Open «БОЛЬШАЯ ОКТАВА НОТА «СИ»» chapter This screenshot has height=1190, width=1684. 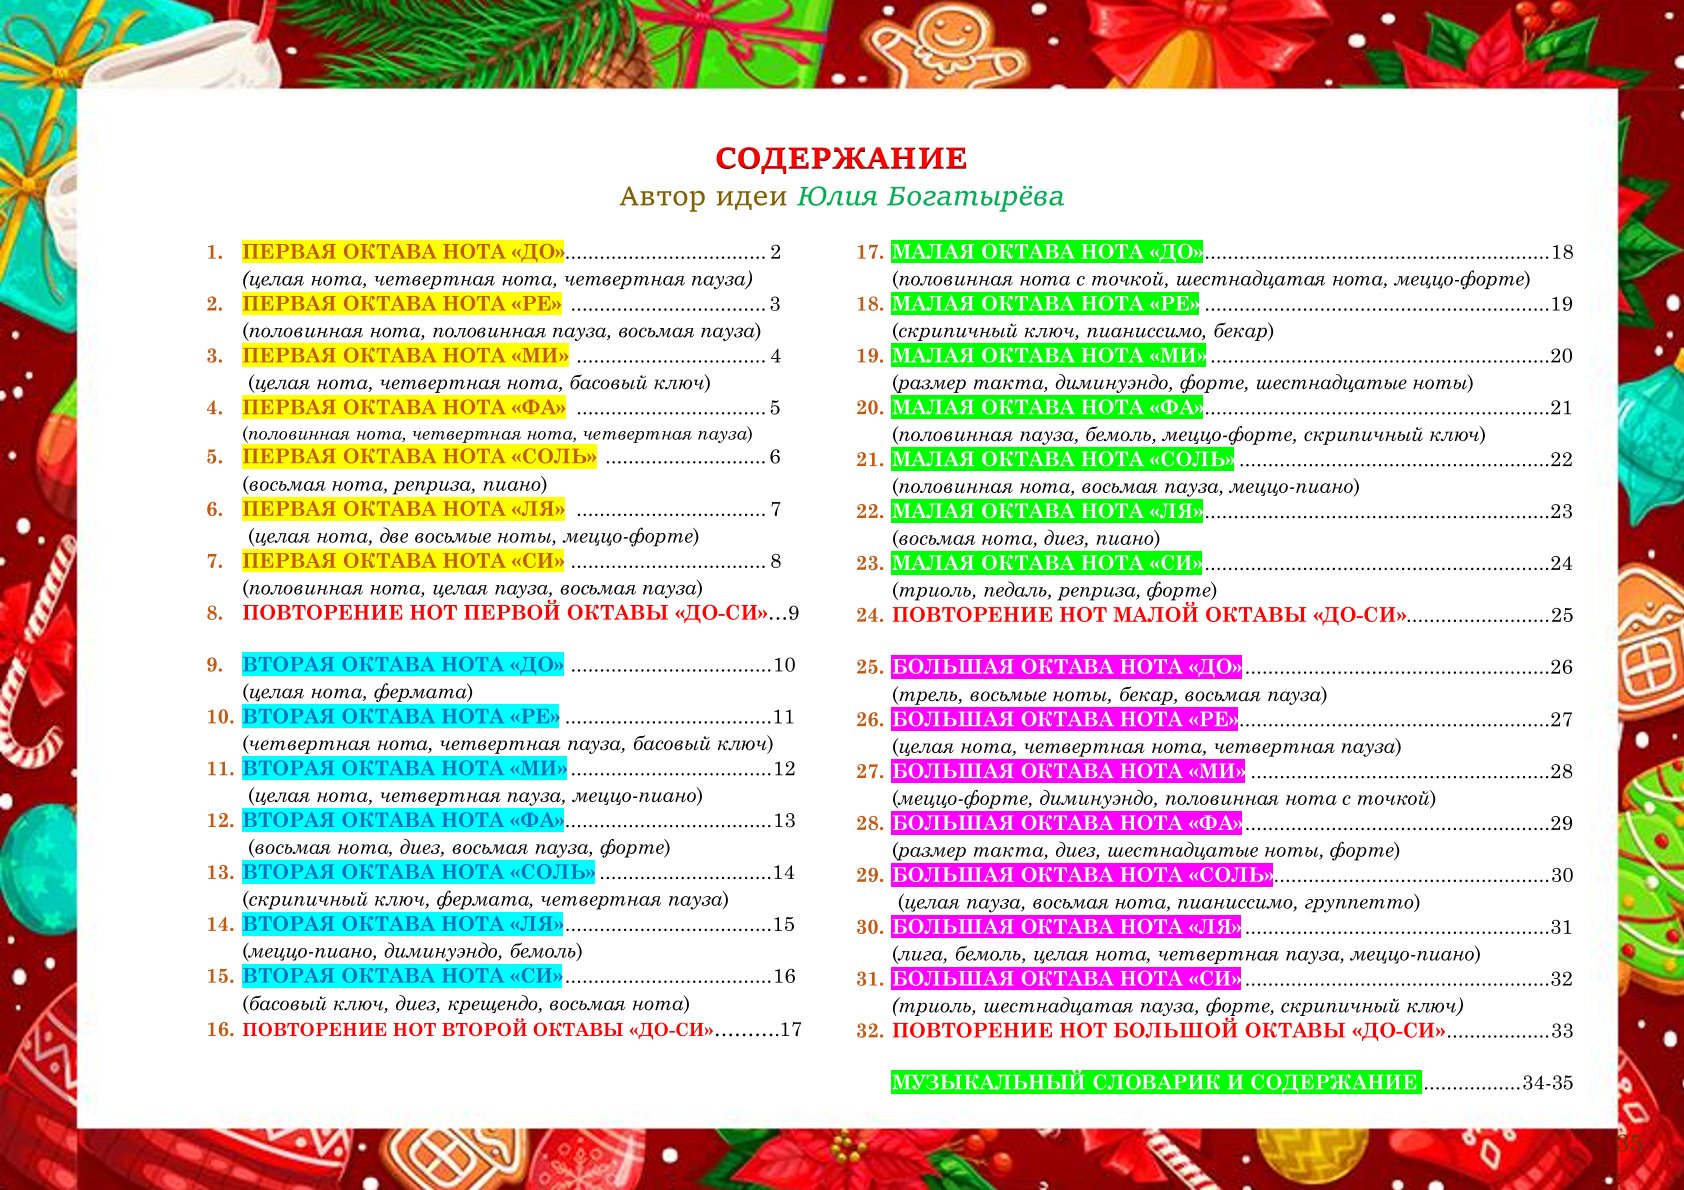click(x=1066, y=979)
